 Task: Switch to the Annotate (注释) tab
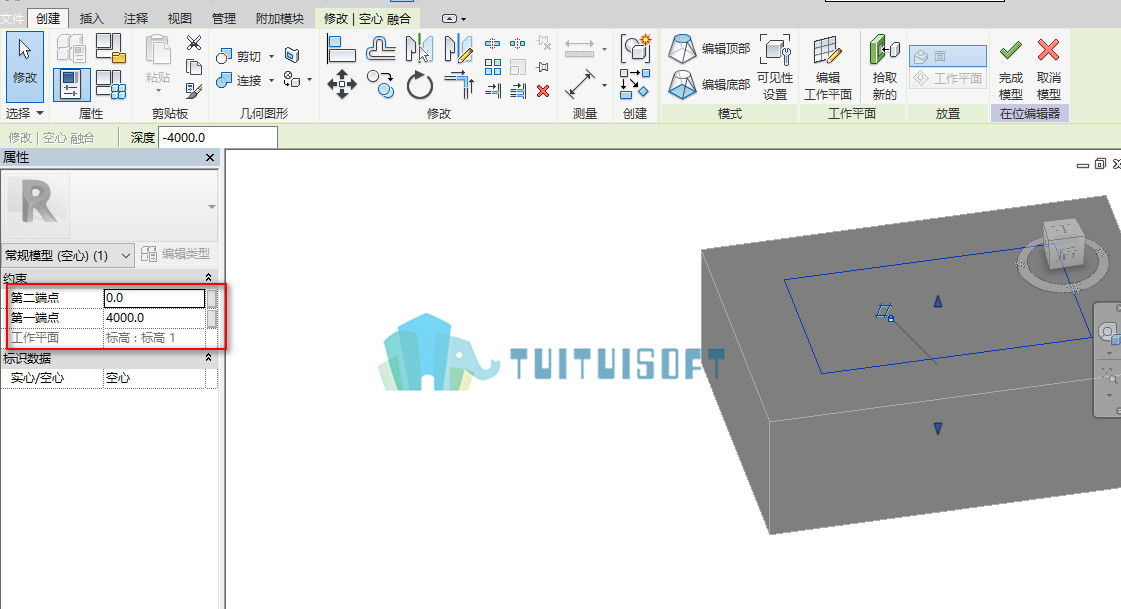(x=135, y=19)
